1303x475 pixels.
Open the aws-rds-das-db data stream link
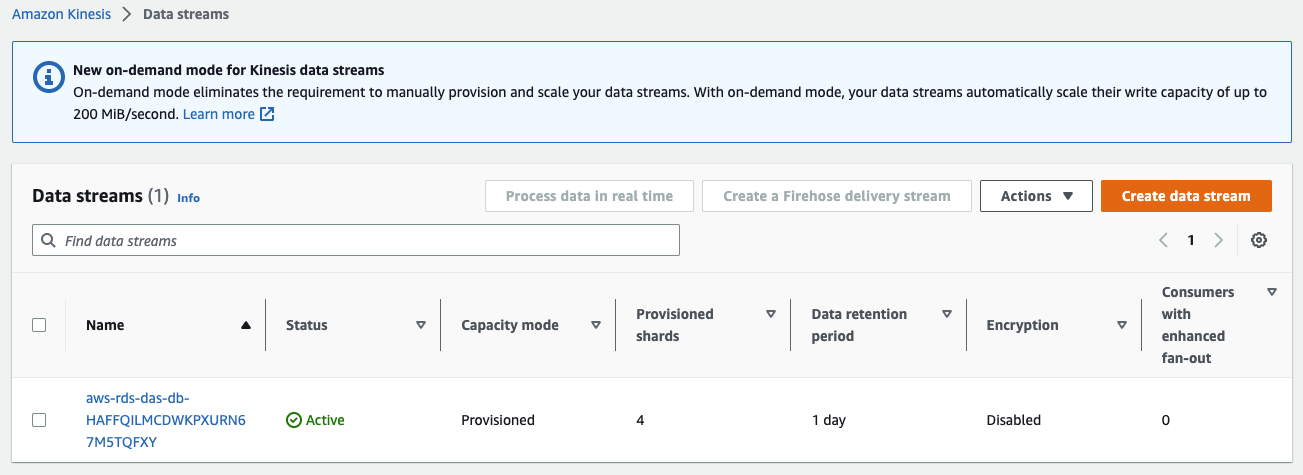pyautogui.click(x=165, y=420)
